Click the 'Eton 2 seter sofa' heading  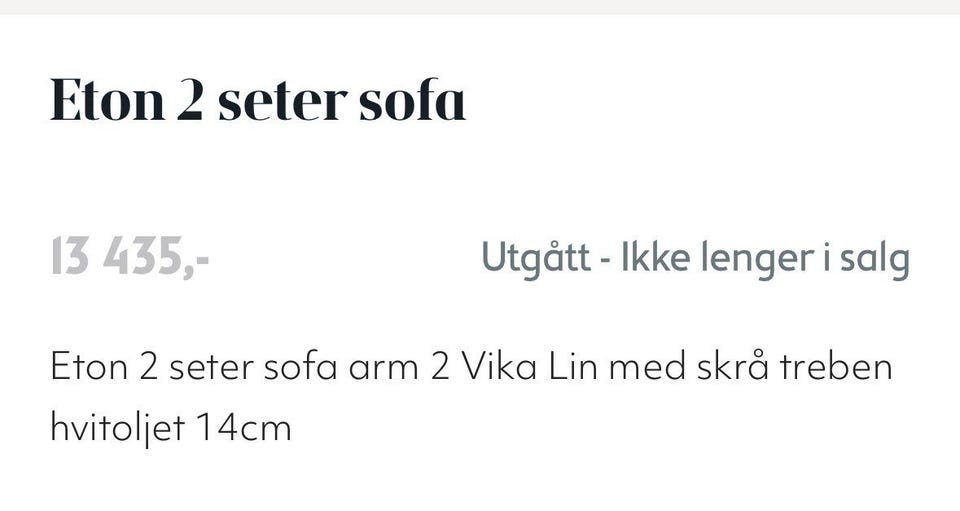[258, 103]
